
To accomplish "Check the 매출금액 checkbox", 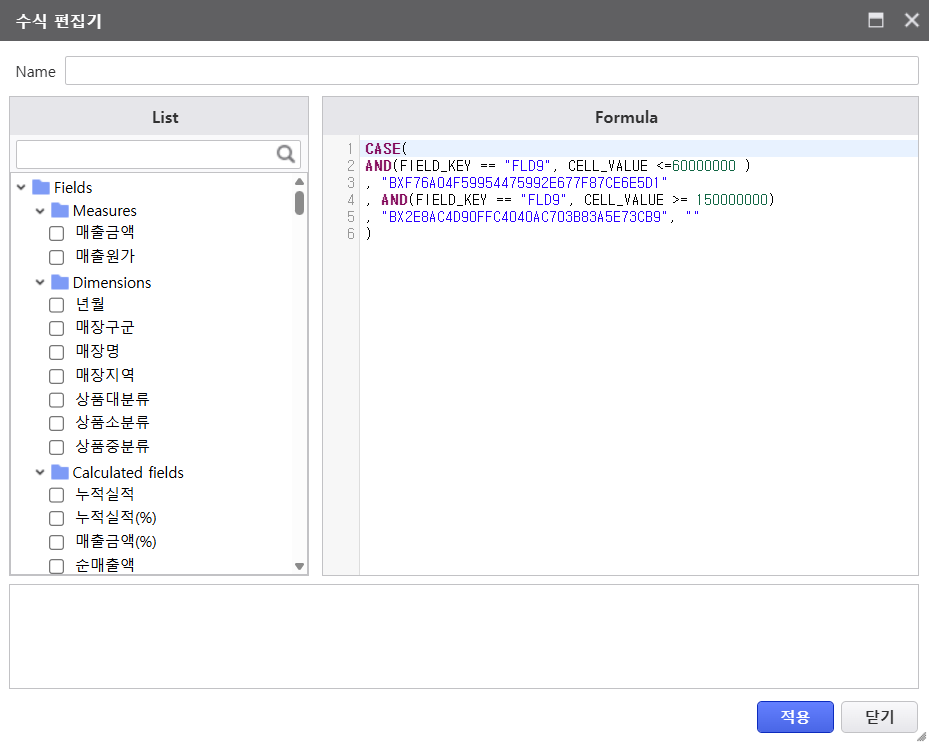I will [57, 233].
